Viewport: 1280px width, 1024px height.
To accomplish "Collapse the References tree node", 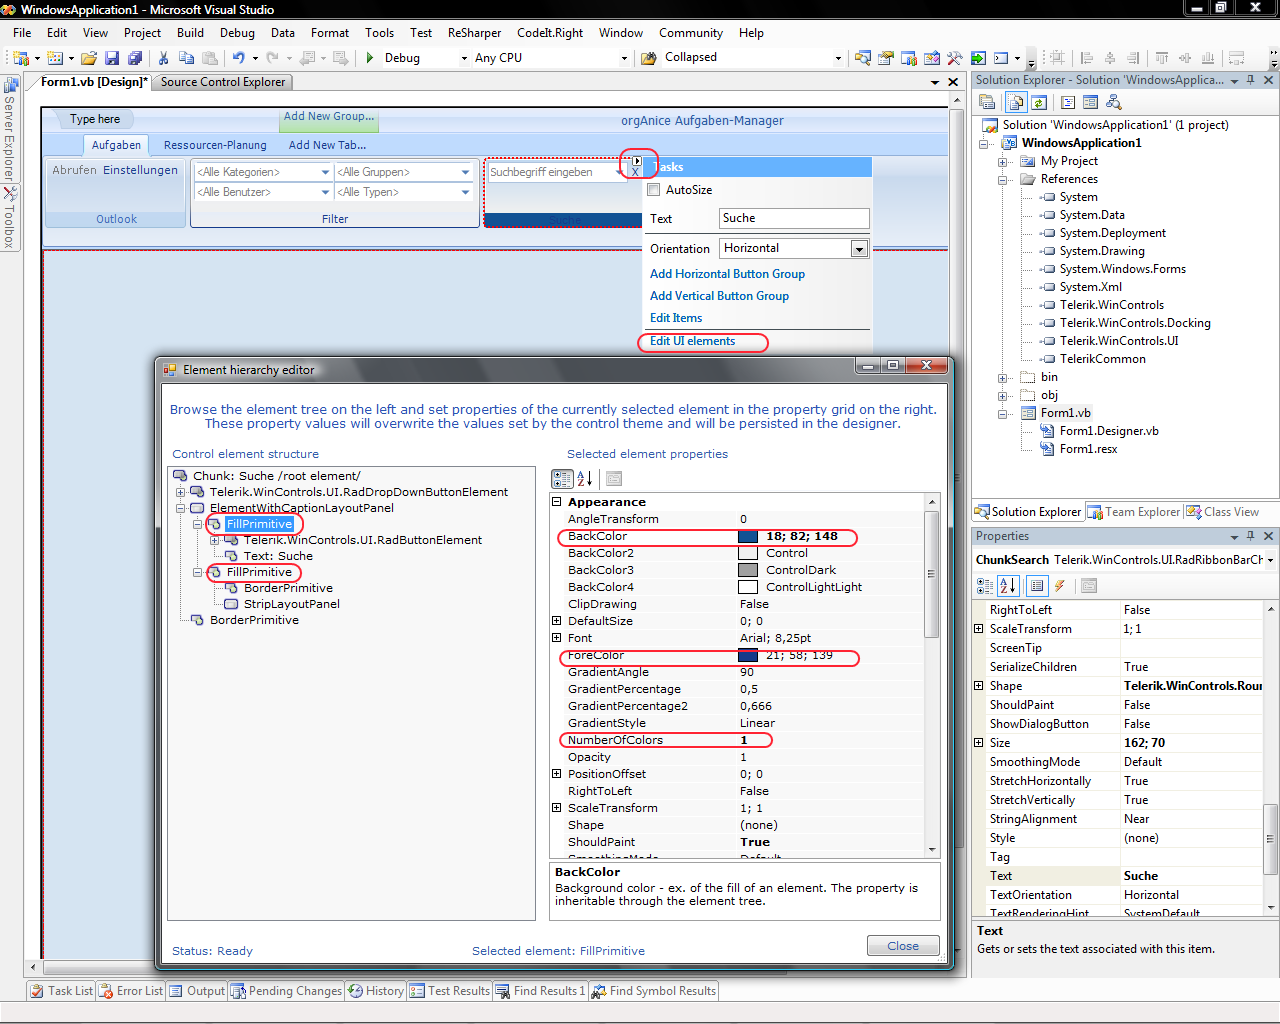I will click(x=1003, y=180).
